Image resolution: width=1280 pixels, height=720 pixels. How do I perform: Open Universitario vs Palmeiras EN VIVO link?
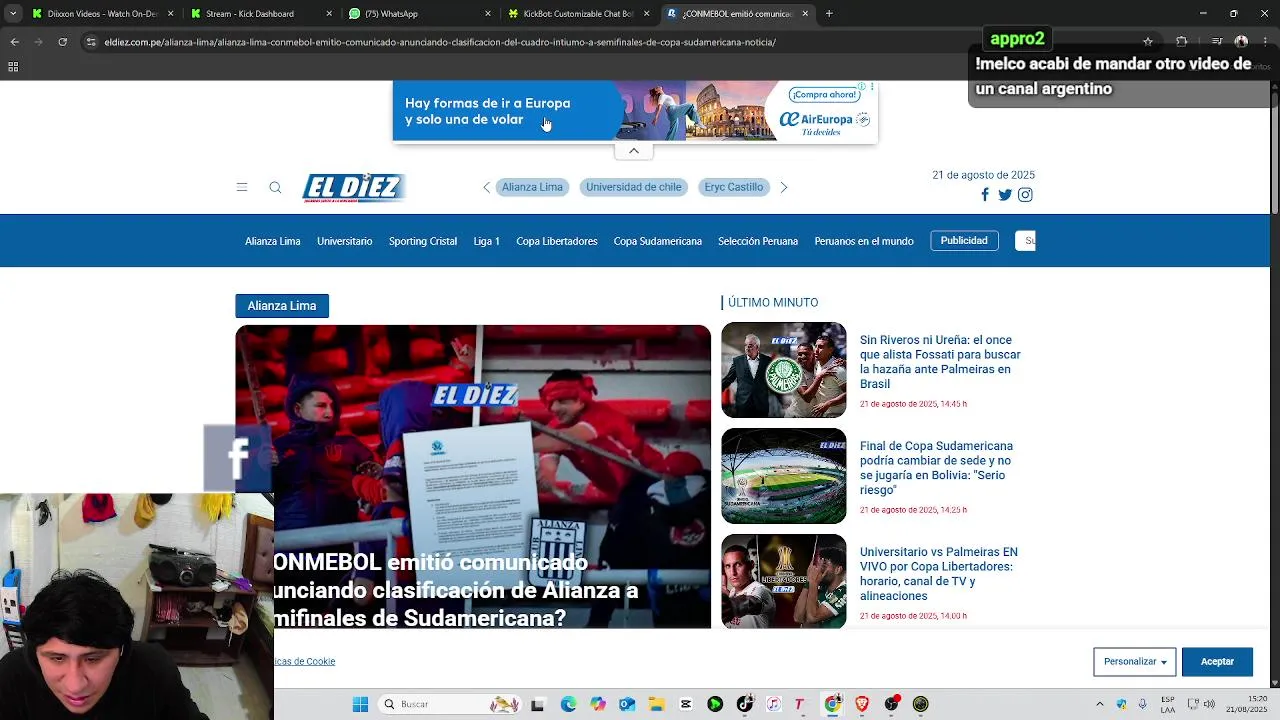939,574
